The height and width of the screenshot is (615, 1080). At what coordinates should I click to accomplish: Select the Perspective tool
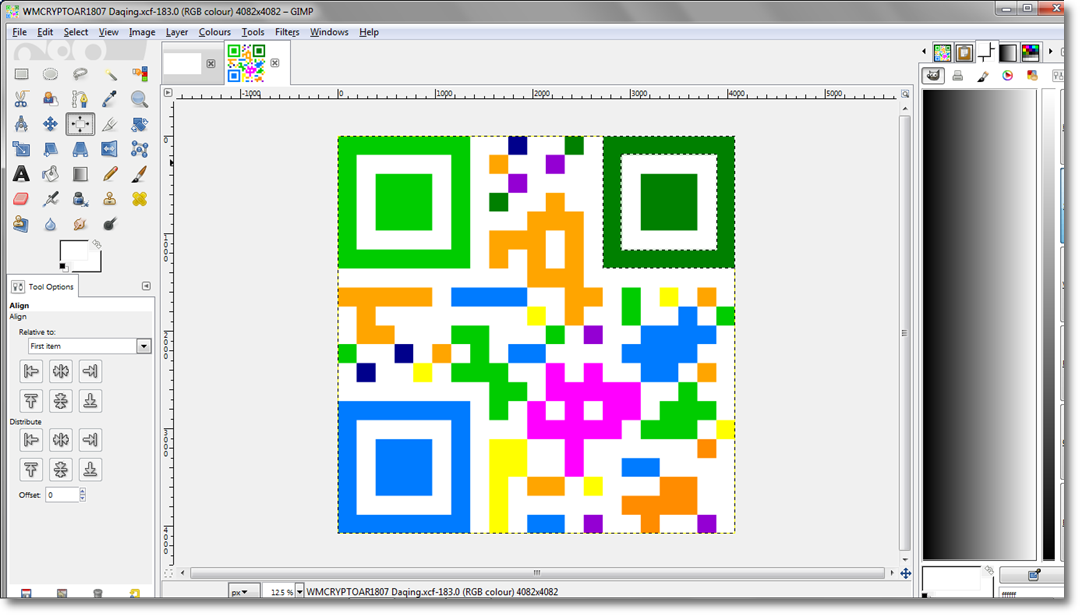[x=80, y=149]
